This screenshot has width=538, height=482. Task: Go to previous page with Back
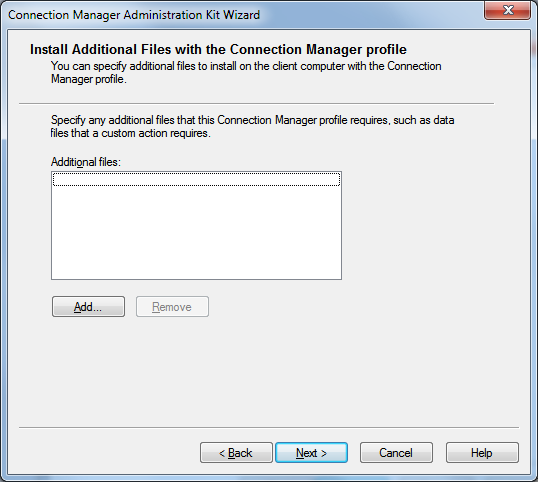tap(236, 452)
